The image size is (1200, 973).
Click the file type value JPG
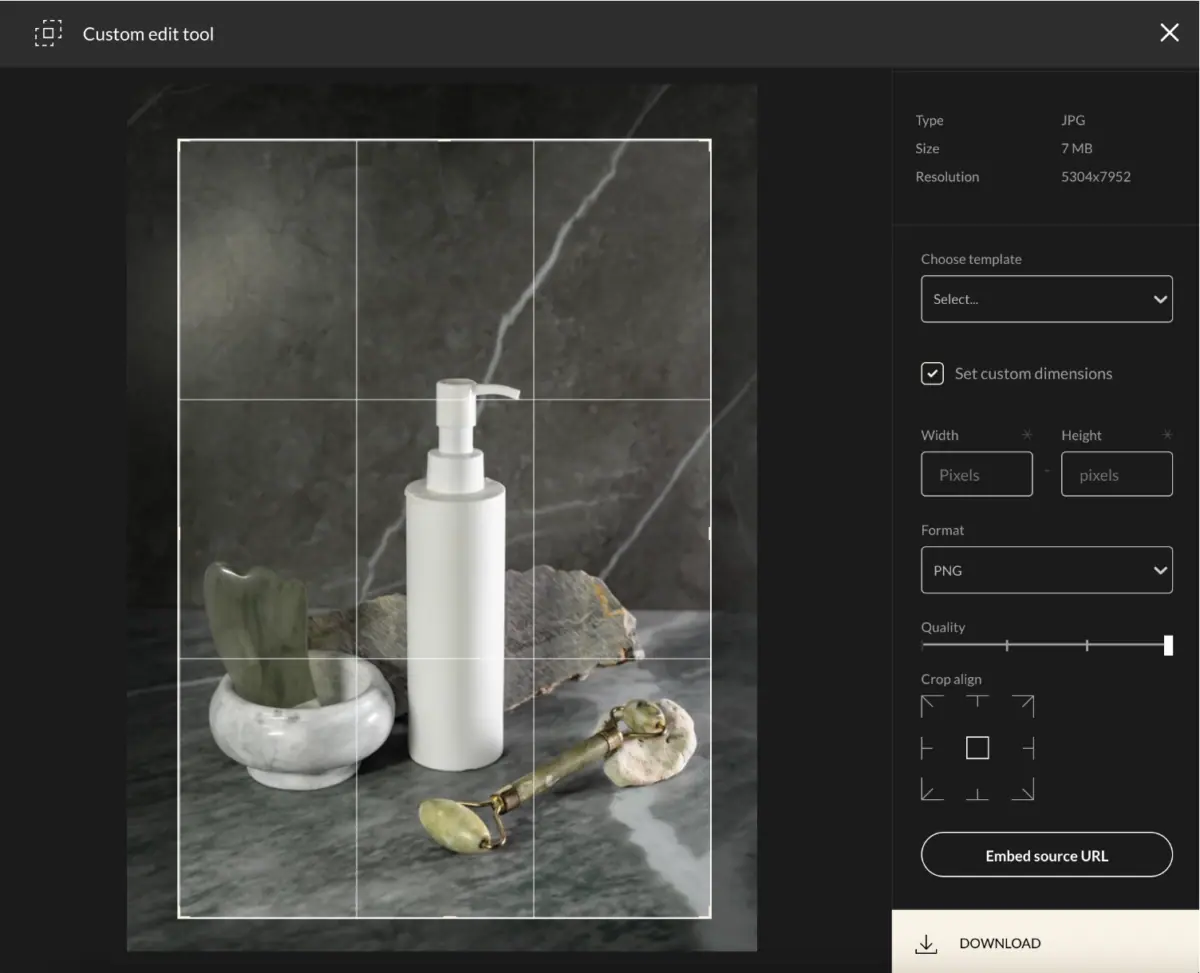1073,120
